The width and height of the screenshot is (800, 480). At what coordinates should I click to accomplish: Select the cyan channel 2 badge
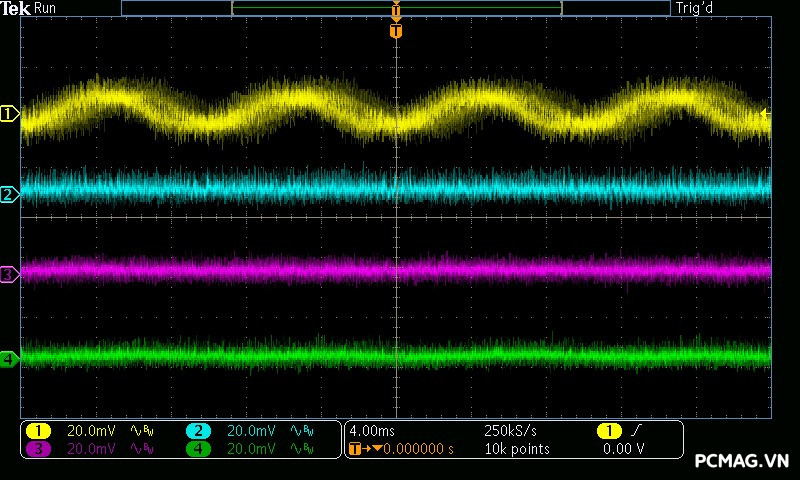coord(199,430)
